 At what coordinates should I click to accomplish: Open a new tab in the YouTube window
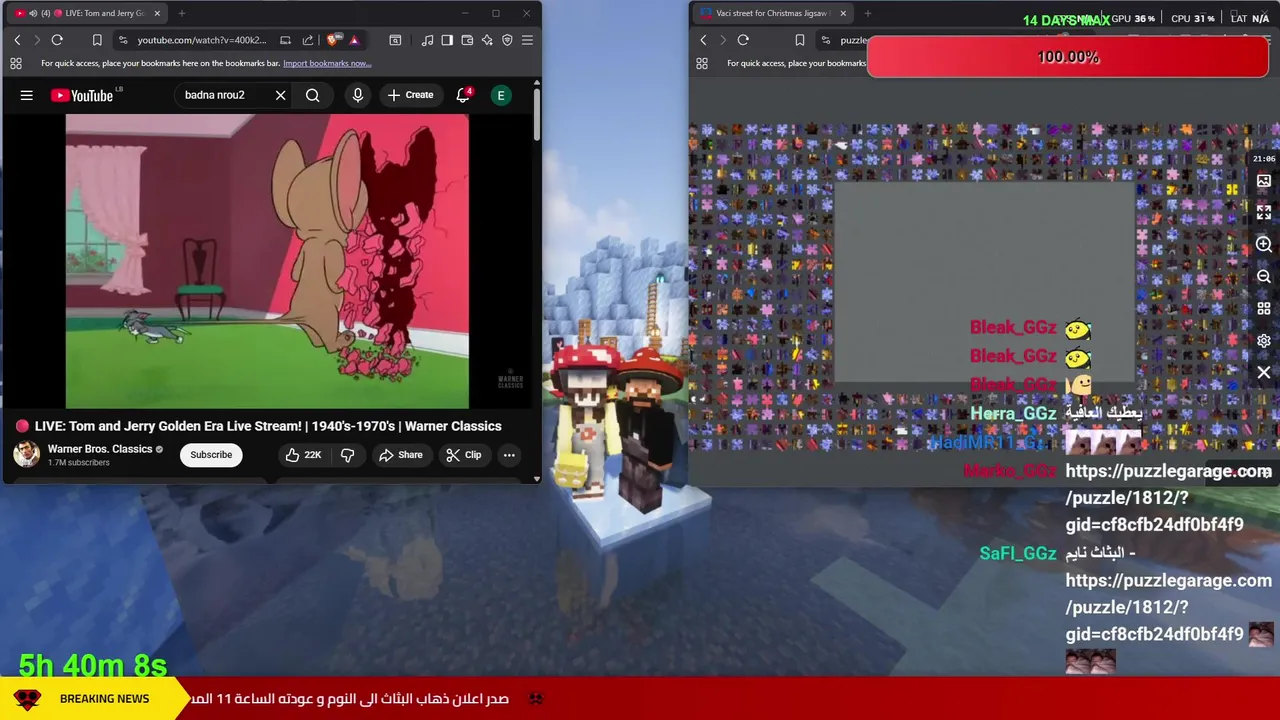[x=182, y=13]
